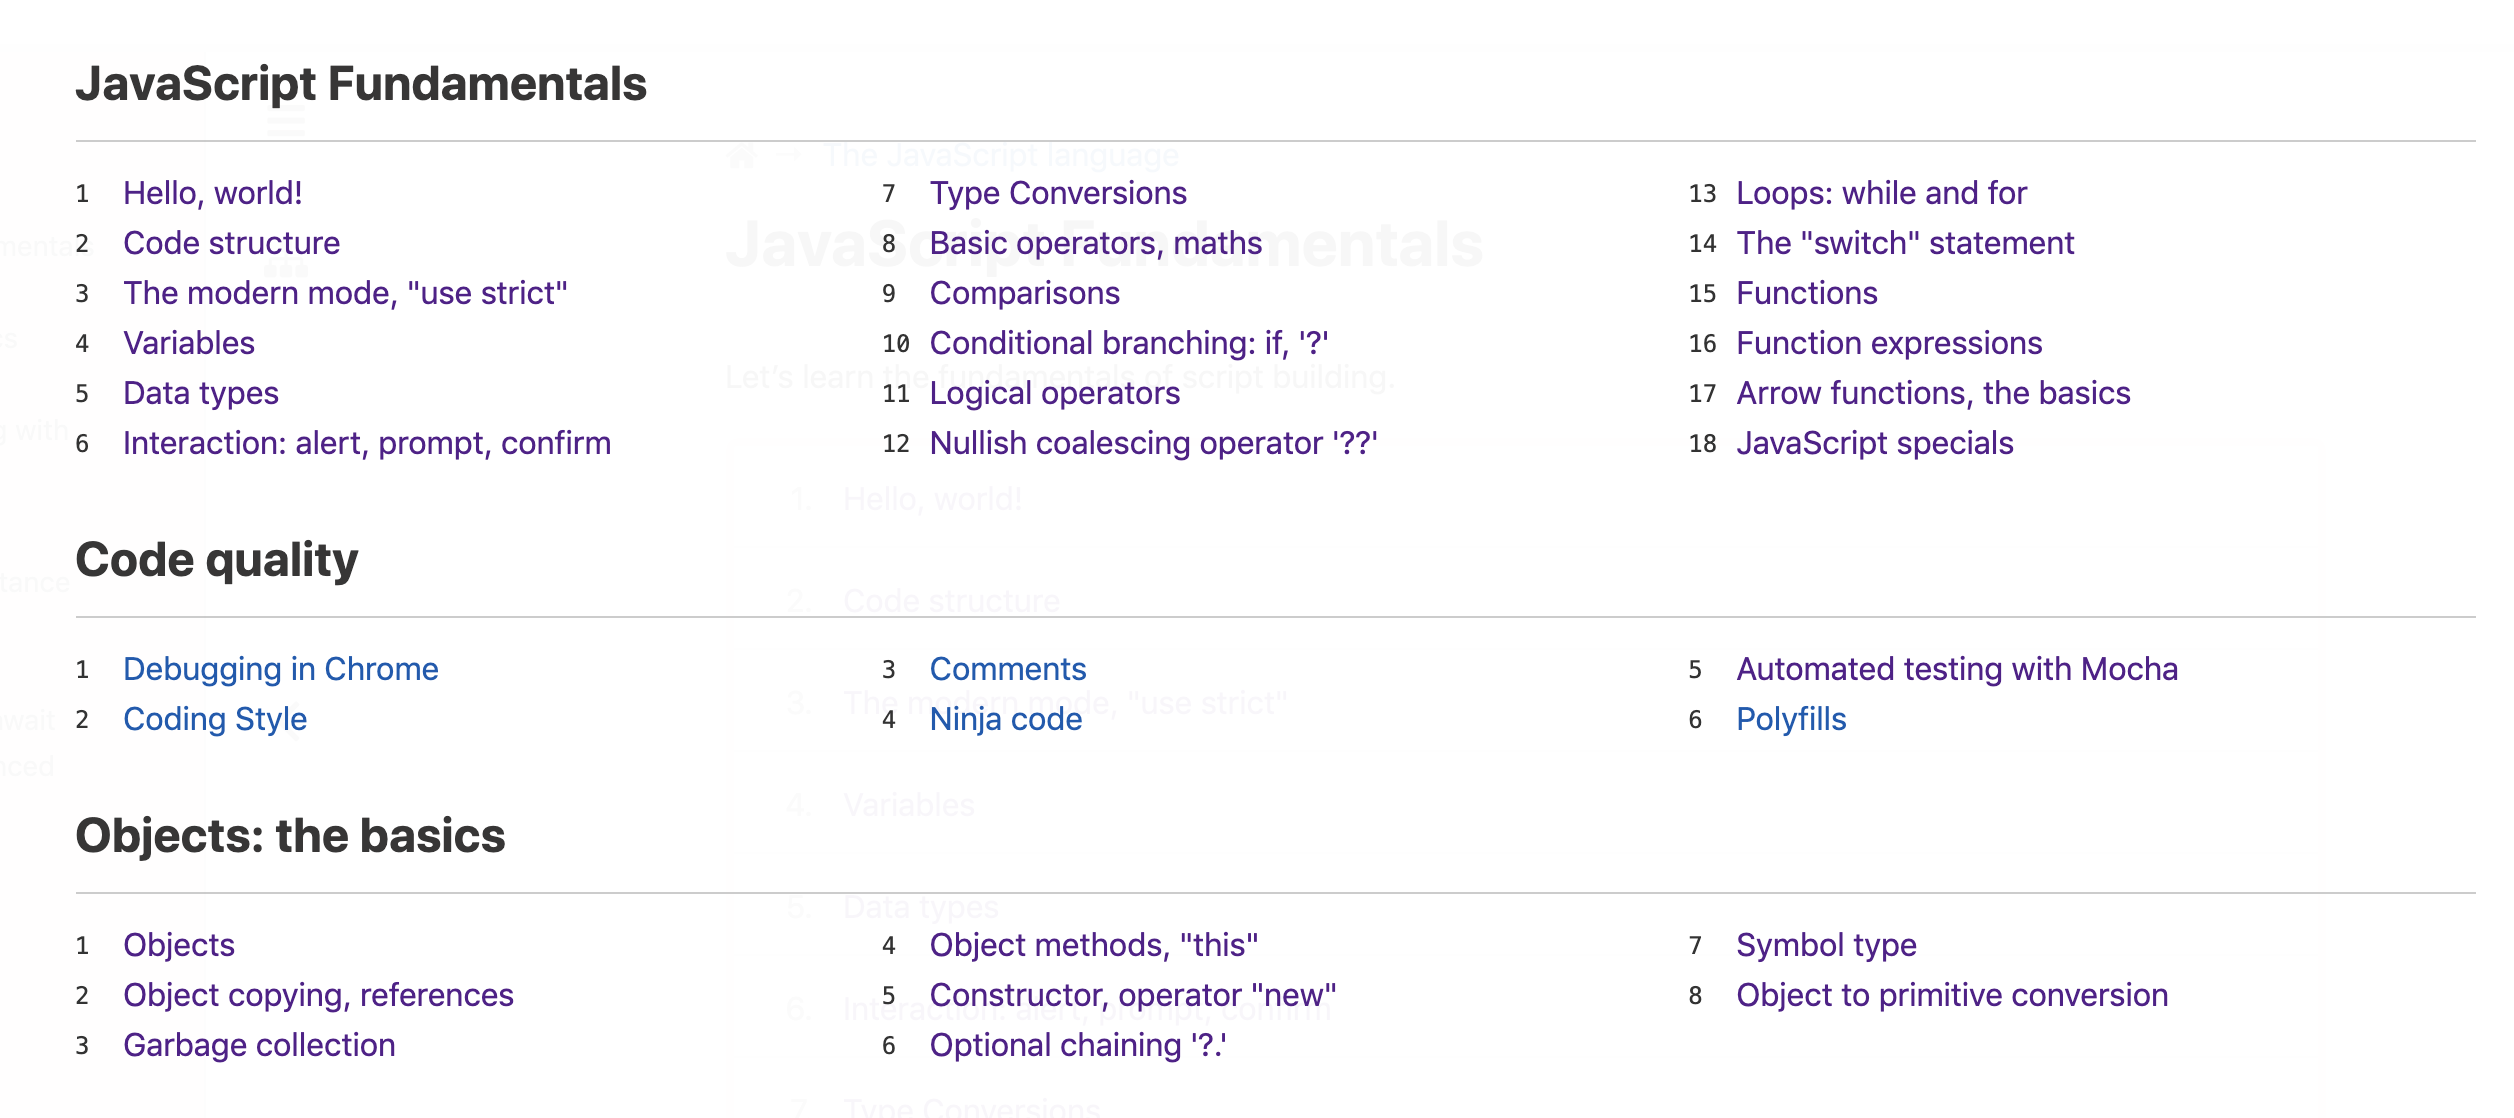Image resolution: width=2514 pixels, height=1118 pixels.
Task: Open the "Data types" link
Action: 201,393
